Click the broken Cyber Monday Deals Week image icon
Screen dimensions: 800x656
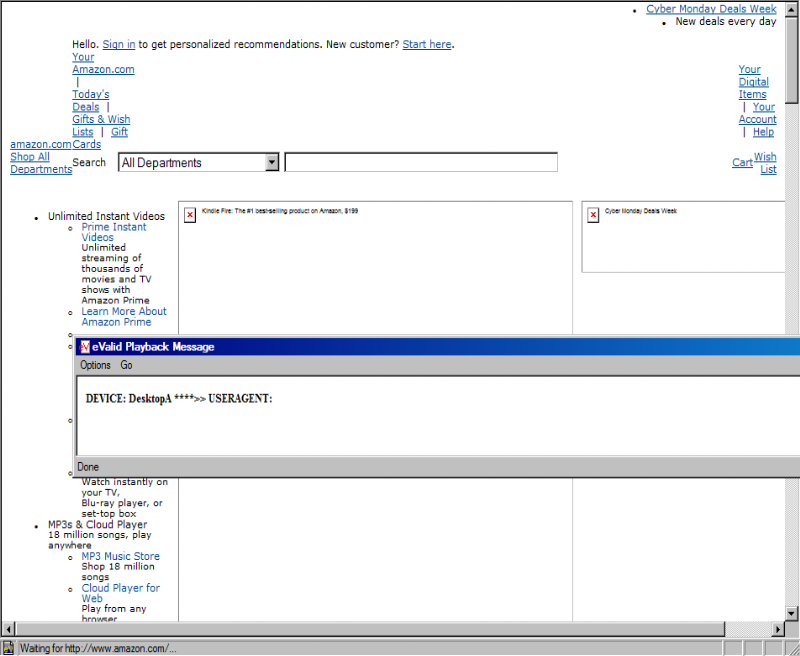point(593,215)
